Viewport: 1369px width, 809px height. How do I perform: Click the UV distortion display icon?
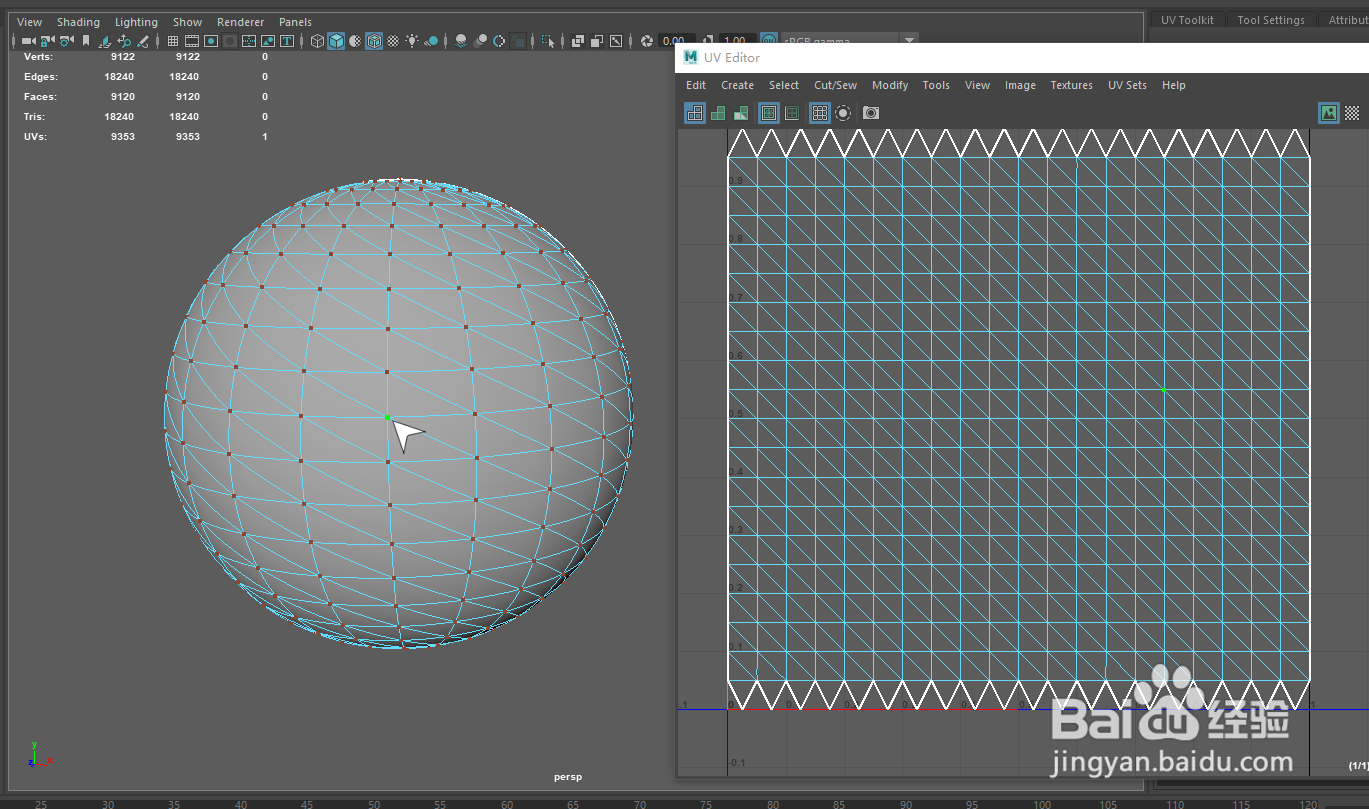coord(741,113)
